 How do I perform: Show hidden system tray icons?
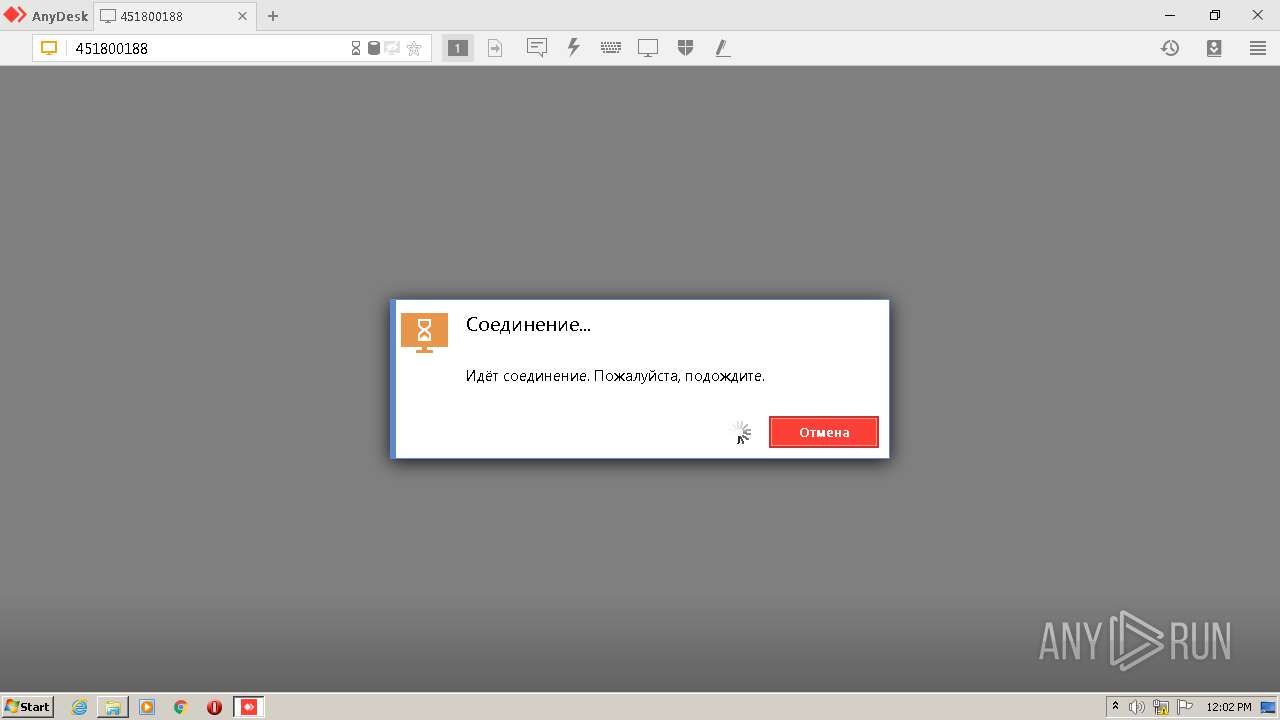[1116, 707]
